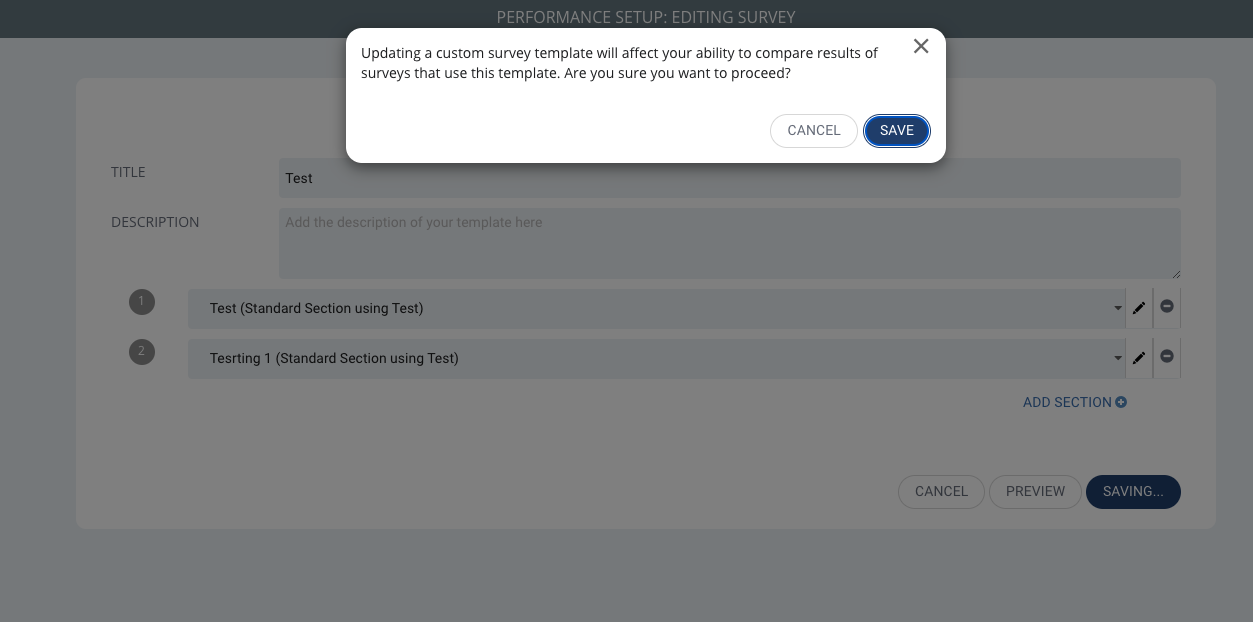This screenshot has height=622, width=1253.
Task: Select the number 2 section badge
Action: [142, 351]
